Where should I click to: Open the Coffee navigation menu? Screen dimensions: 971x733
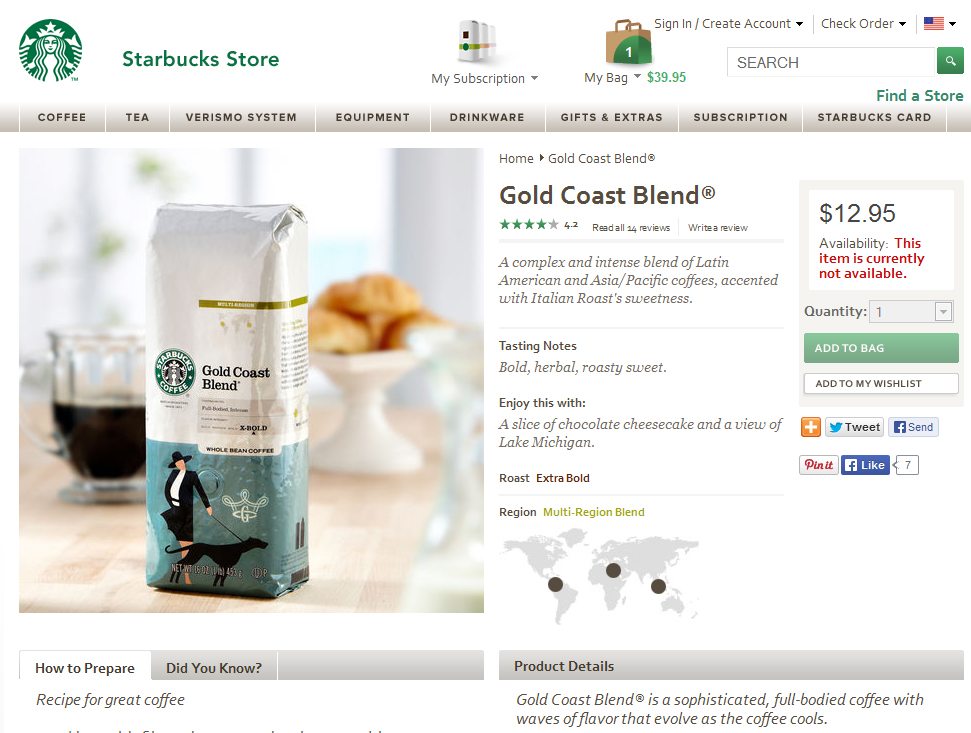pyautogui.click(x=62, y=117)
